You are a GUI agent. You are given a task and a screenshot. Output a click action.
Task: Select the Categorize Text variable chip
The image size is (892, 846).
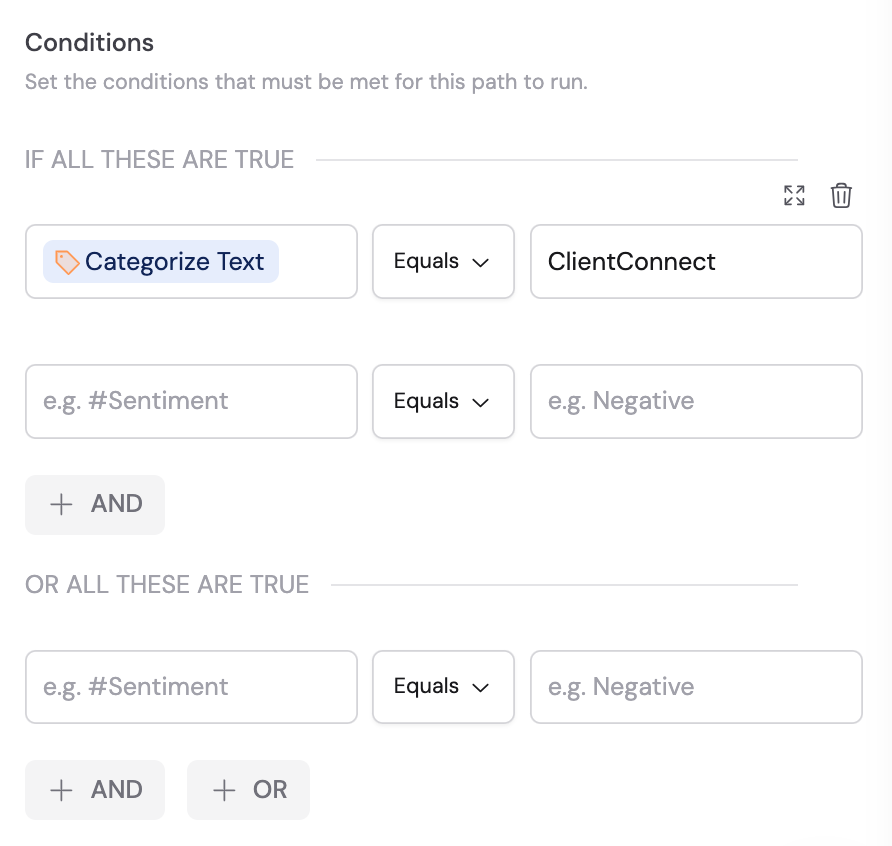click(x=158, y=261)
